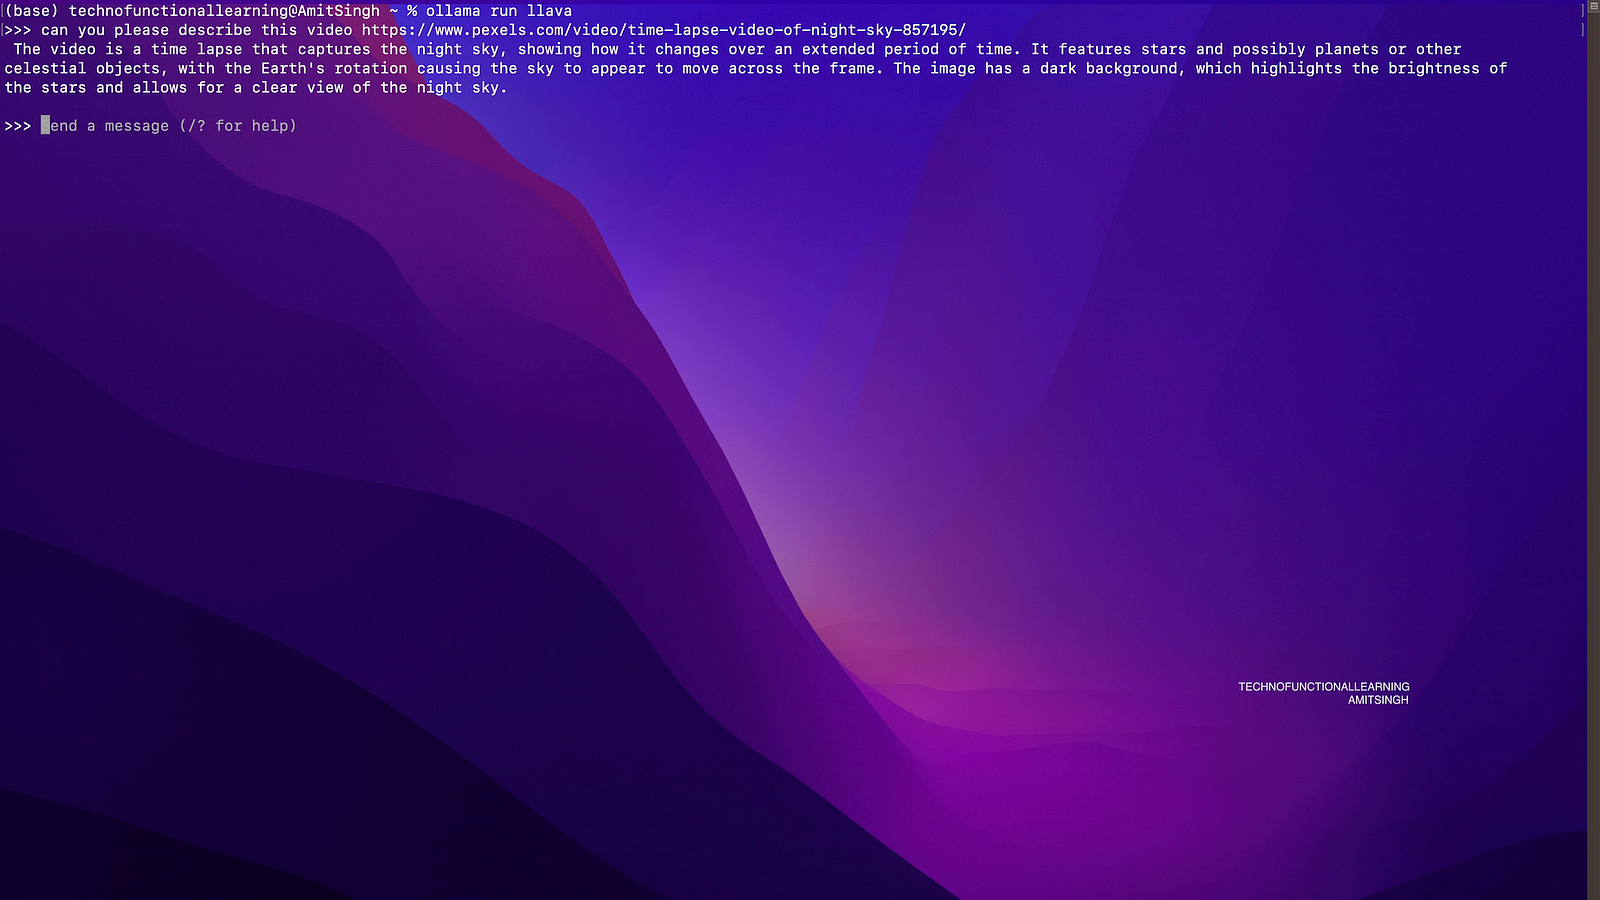1600x900 pixels.
Task: Click the '(base)' conda environment label
Action: pos(32,11)
